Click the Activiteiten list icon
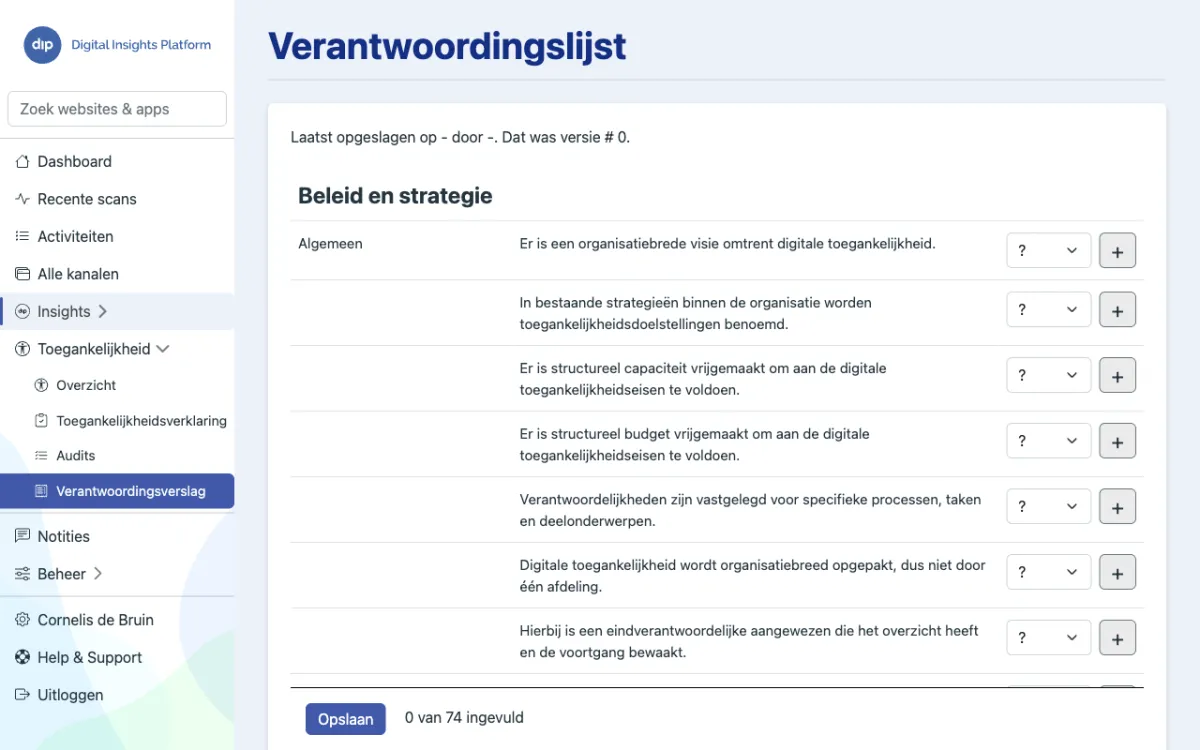This screenshot has height=750, width=1200. (22, 236)
